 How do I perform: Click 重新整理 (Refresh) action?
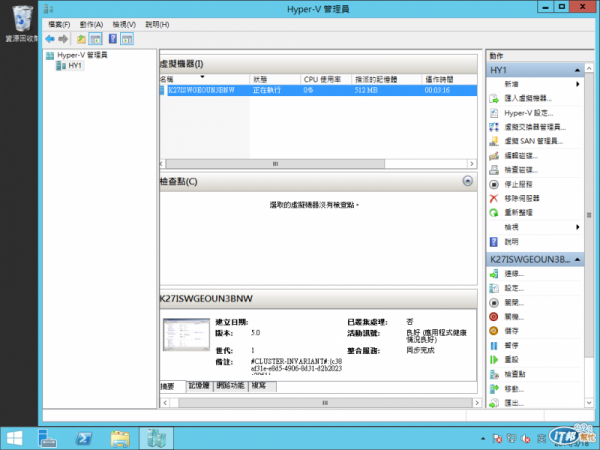point(518,213)
